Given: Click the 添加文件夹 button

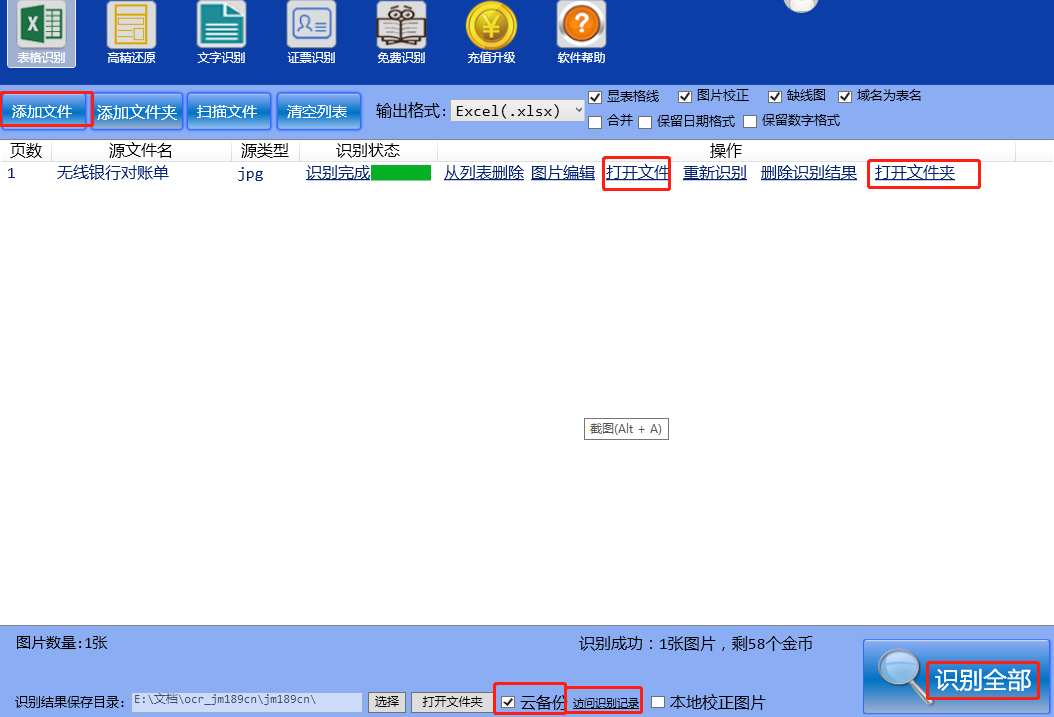Looking at the screenshot, I should pyautogui.click(x=137, y=112).
